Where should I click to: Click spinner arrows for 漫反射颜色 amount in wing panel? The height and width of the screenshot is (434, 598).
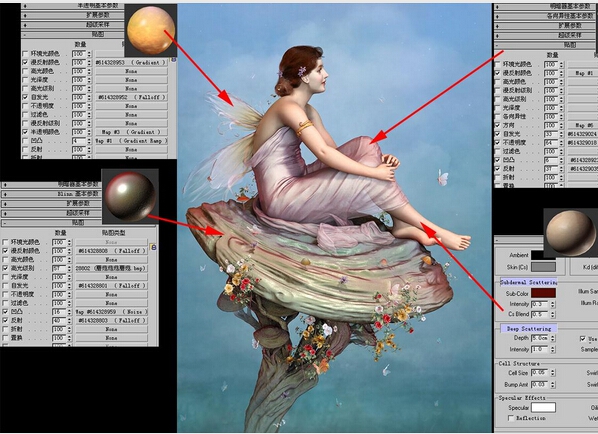click(x=89, y=62)
